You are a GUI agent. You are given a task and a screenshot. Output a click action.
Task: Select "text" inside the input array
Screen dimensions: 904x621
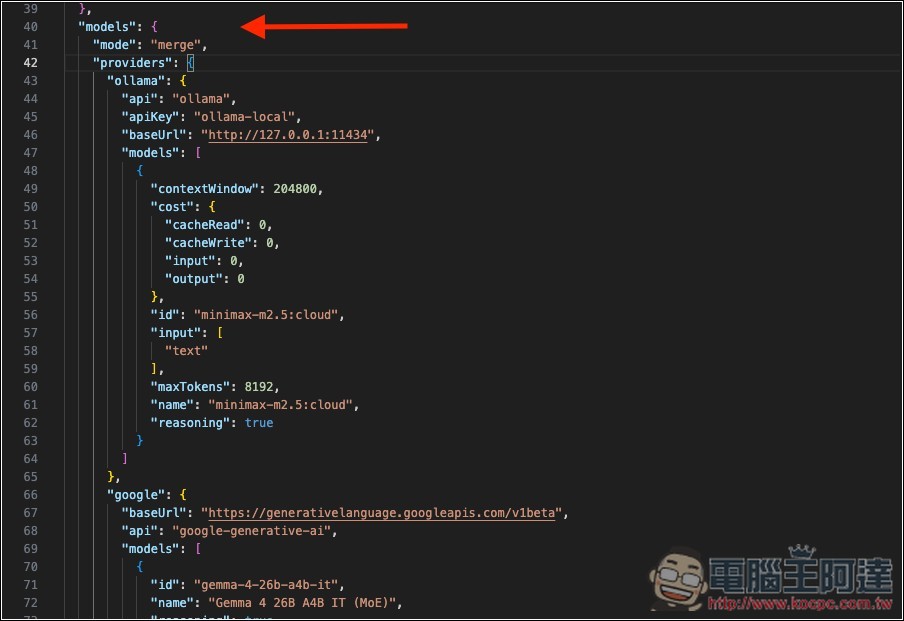point(187,350)
